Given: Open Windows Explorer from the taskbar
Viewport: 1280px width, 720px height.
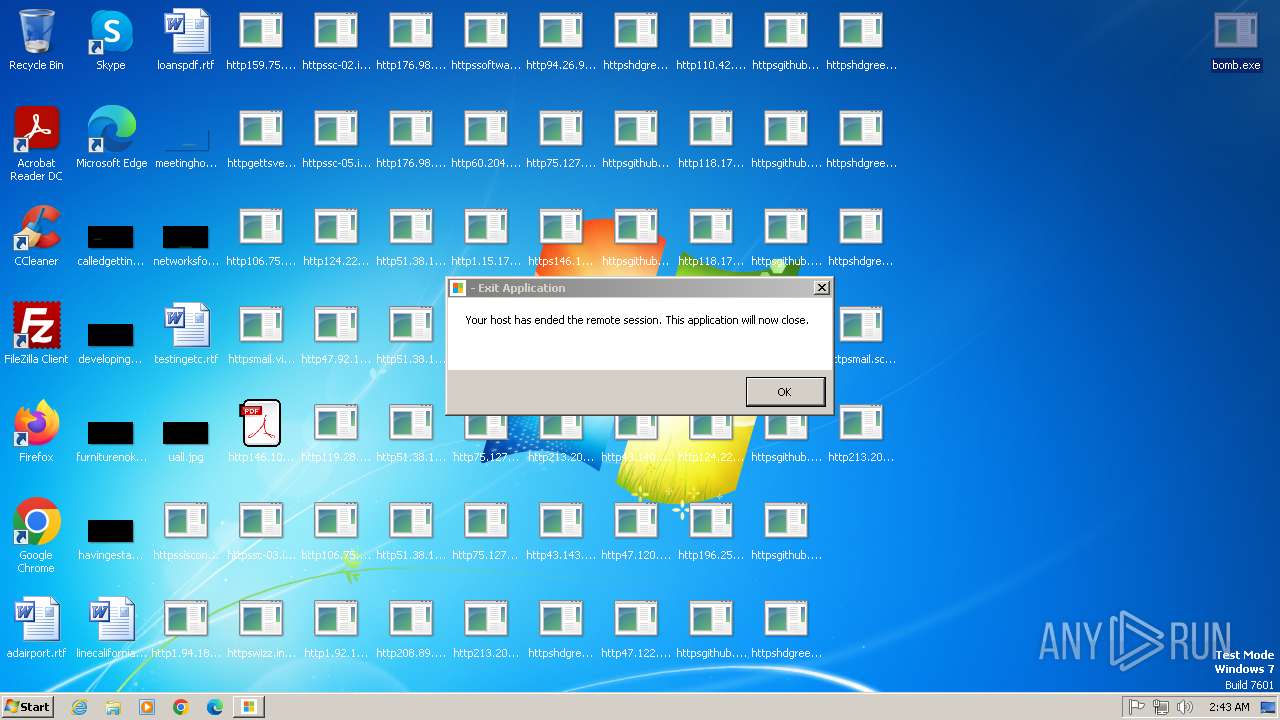Looking at the screenshot, I should [113, 707].
